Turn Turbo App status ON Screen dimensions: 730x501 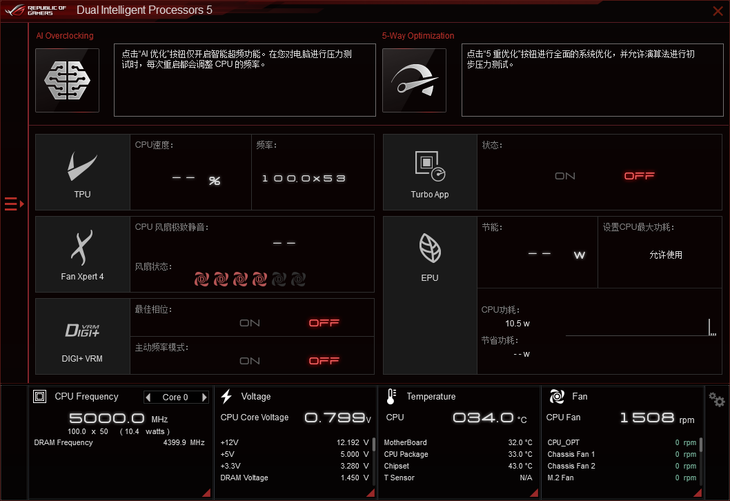[565, 176]
